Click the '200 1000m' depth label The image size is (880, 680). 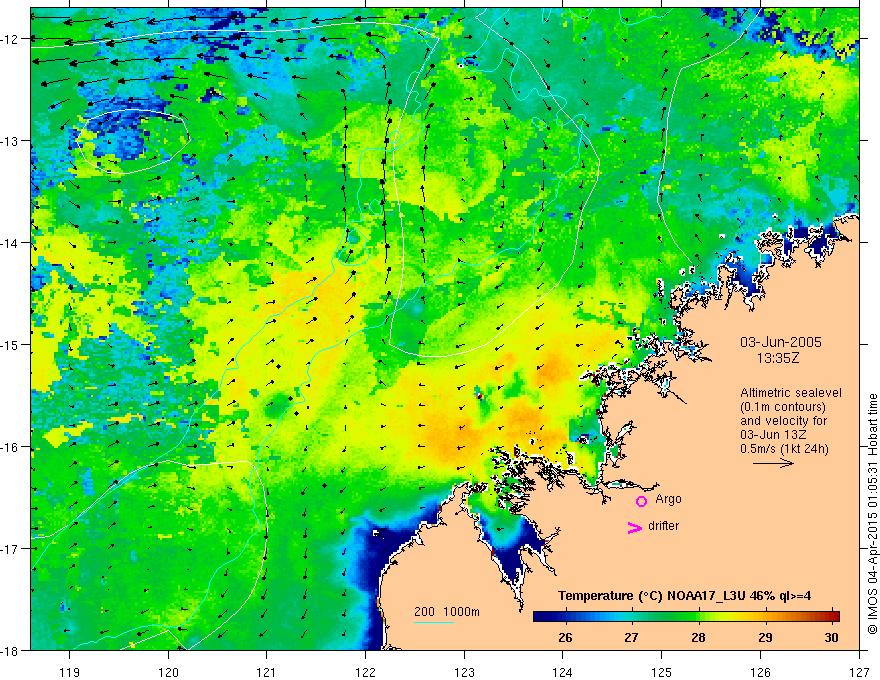point(447,612)
